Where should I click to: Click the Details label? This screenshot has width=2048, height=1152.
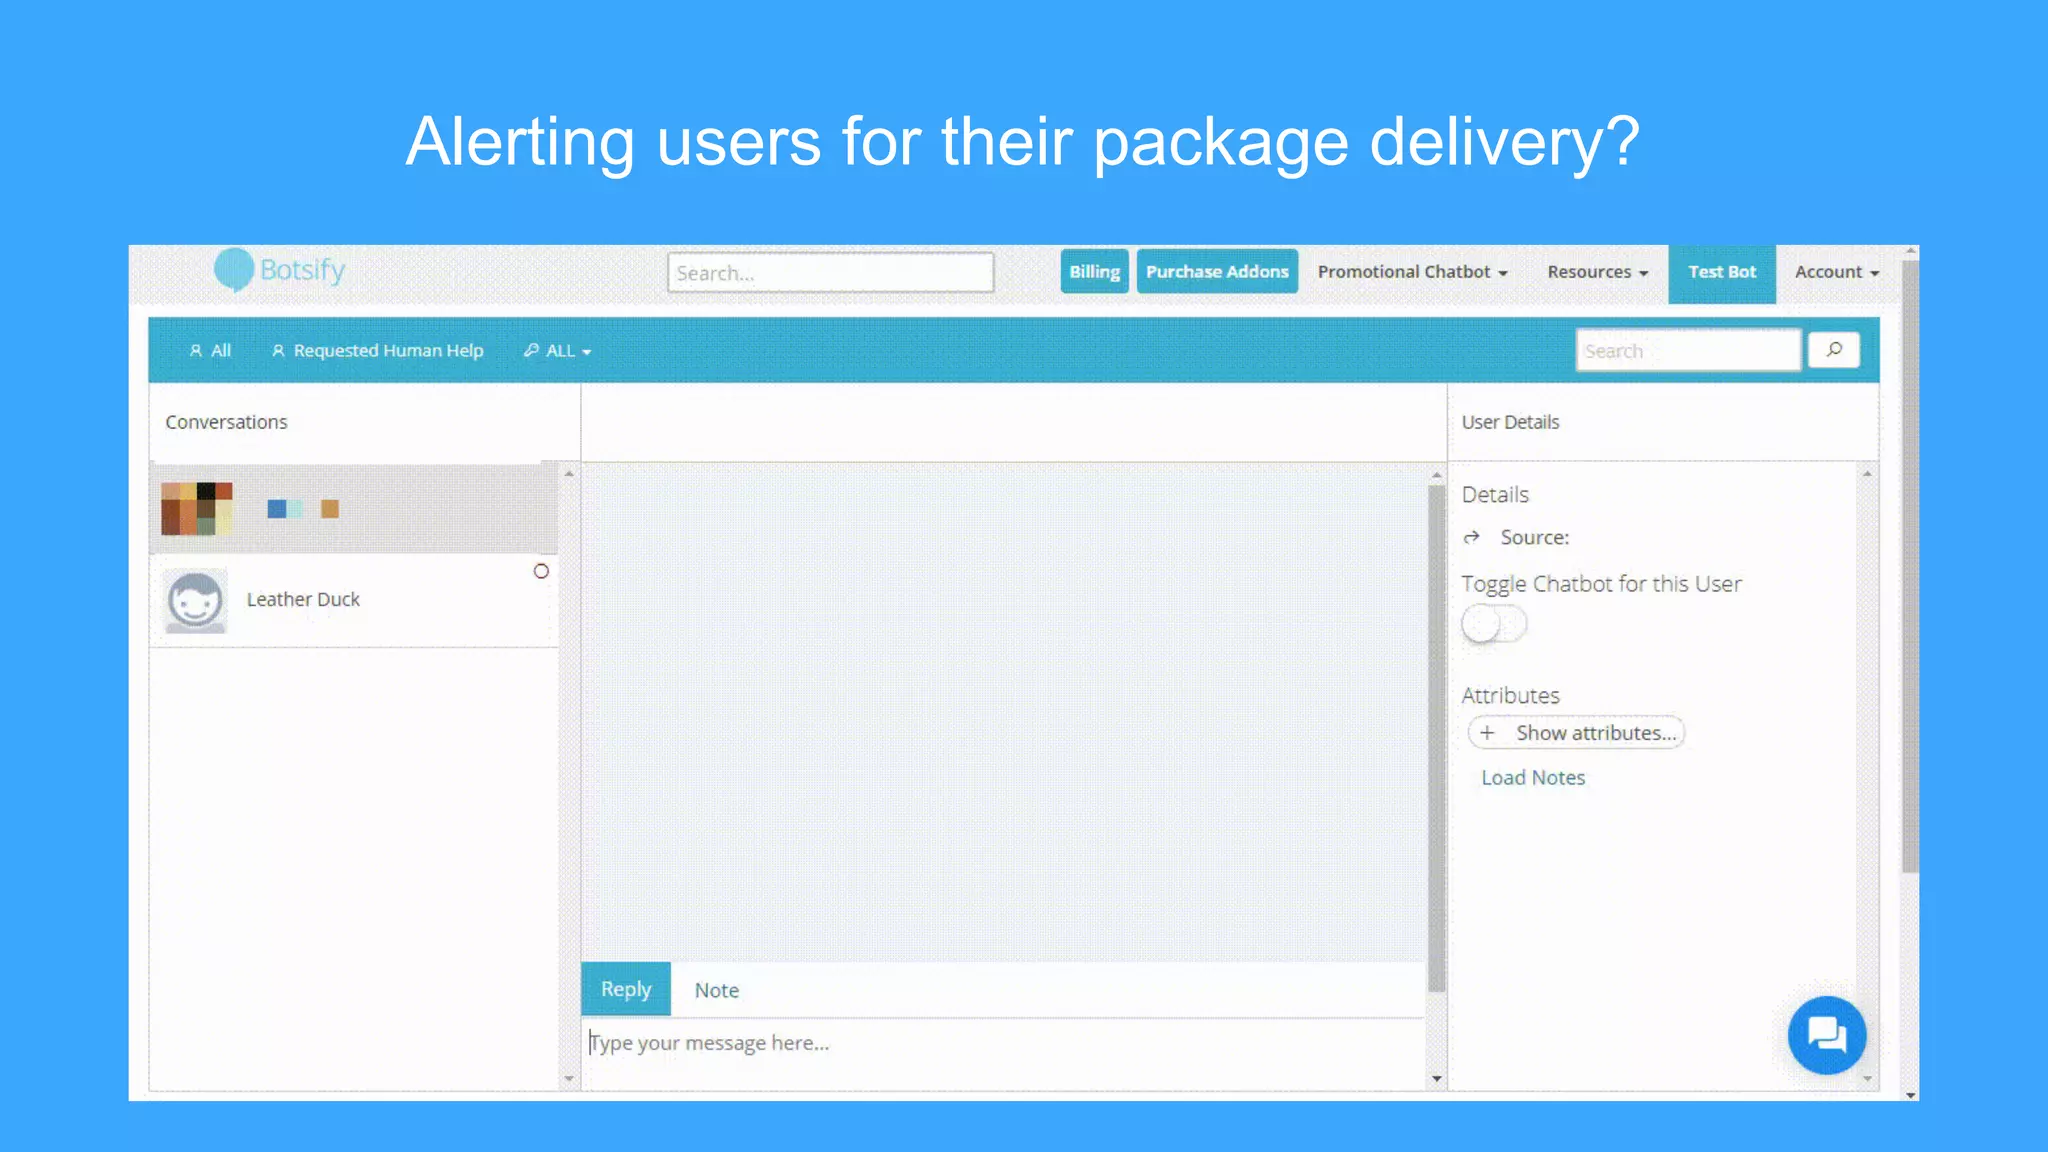(1495, 494)
